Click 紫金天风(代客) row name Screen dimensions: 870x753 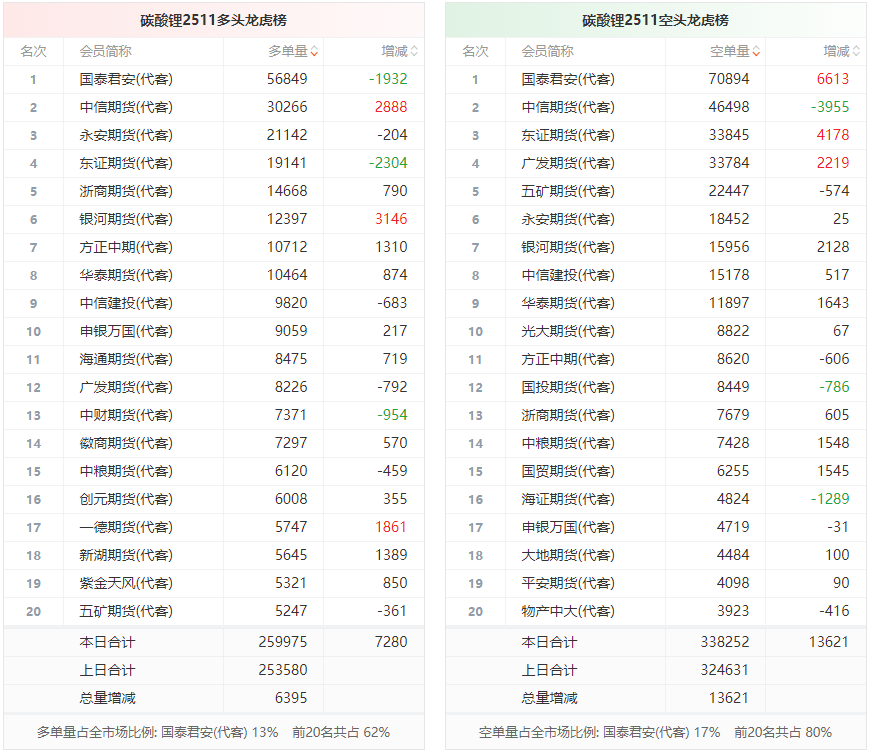pos(126,583)
